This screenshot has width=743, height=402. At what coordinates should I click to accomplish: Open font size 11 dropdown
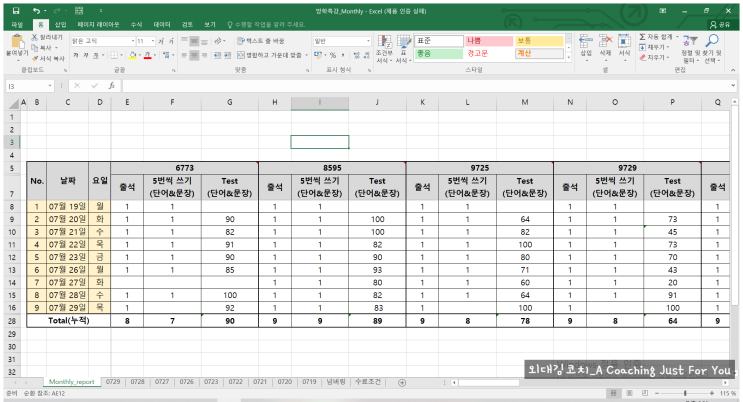click(x=153, y=41)
